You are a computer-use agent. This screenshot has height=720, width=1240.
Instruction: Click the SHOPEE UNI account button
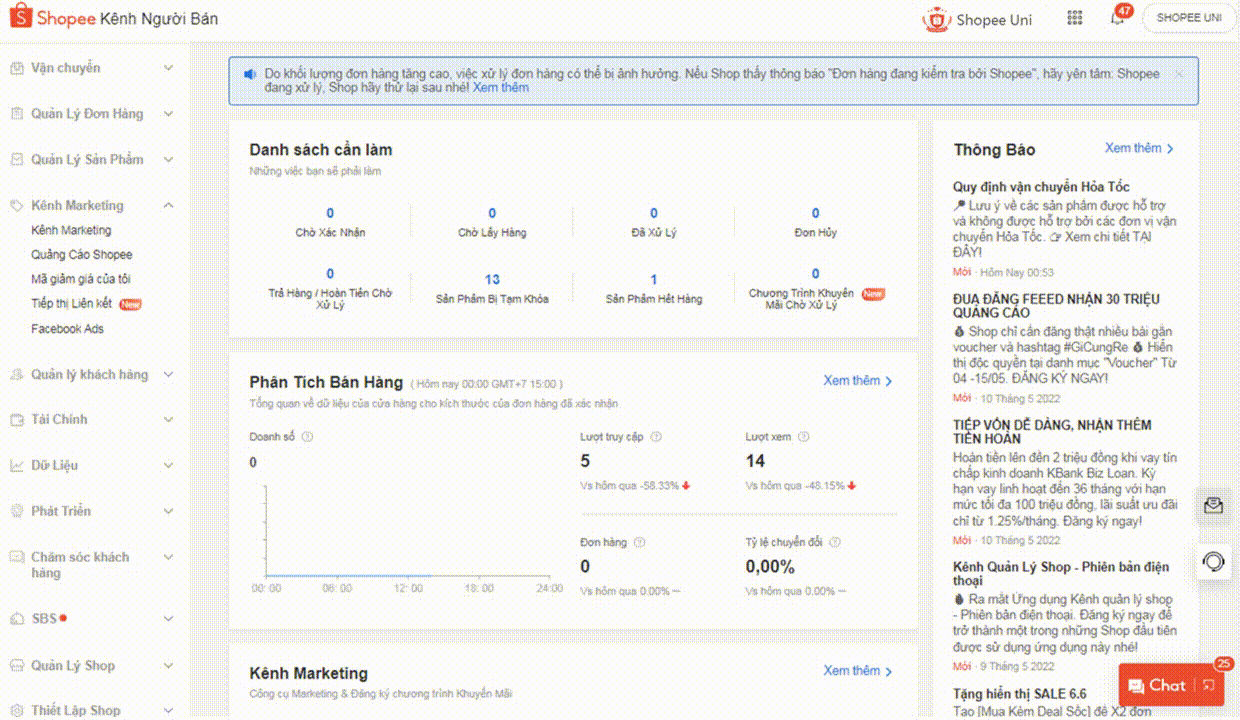(x=1188, y=18)
